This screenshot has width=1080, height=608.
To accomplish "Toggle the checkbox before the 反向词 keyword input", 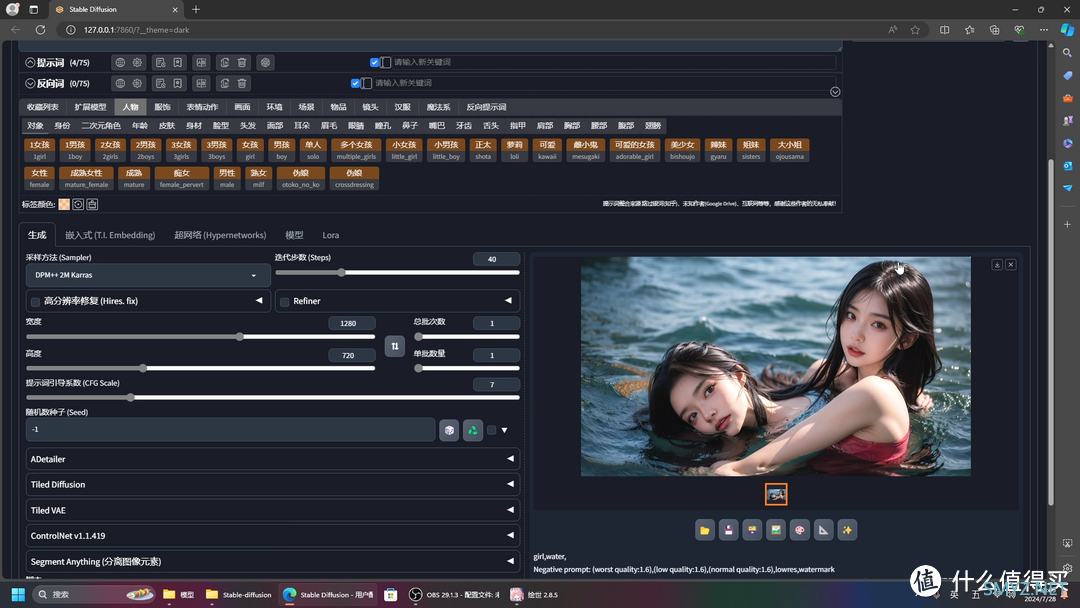I will [x=355, y=83].
